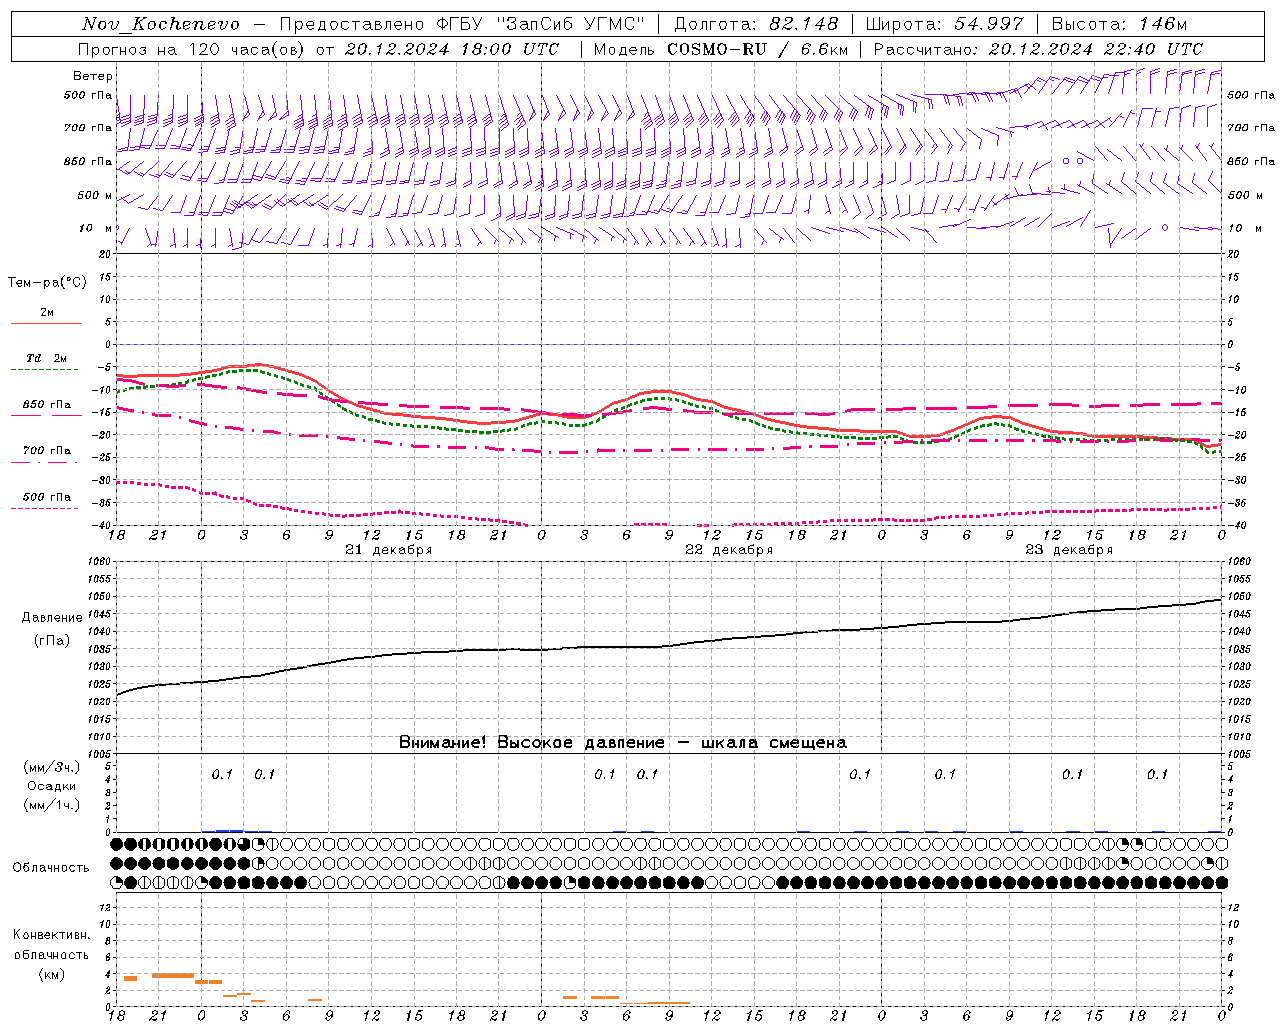
Task: Click the Модель COSMO-RU / 6.6км label
Action: (721, 49)
